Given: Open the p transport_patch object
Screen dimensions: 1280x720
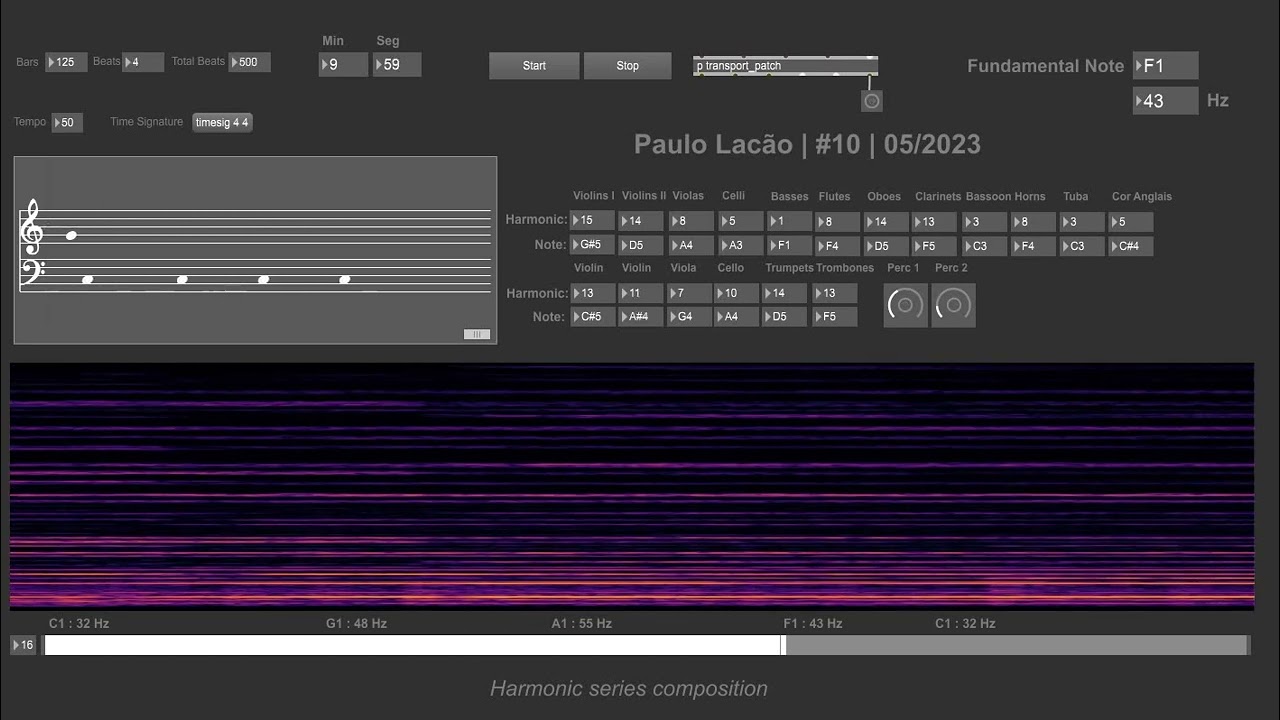Looking at the screenshot, I should [785, 66].
